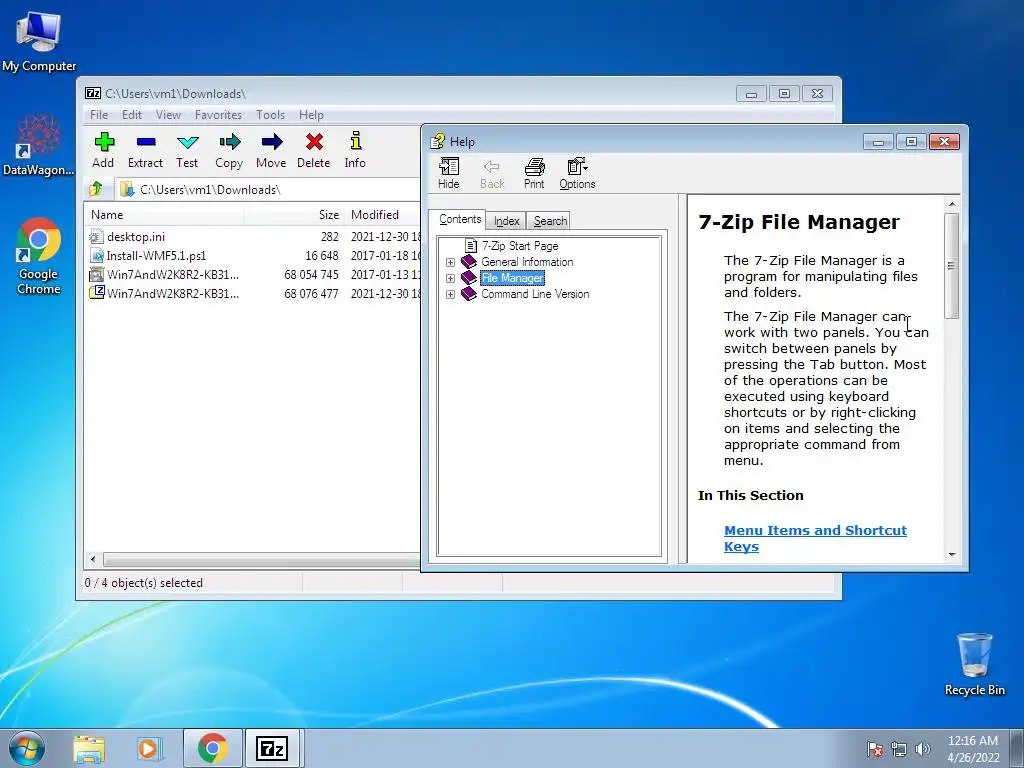Open the View menu
This screenshot has height=768, width=1024.
click(x=168, y=115)
